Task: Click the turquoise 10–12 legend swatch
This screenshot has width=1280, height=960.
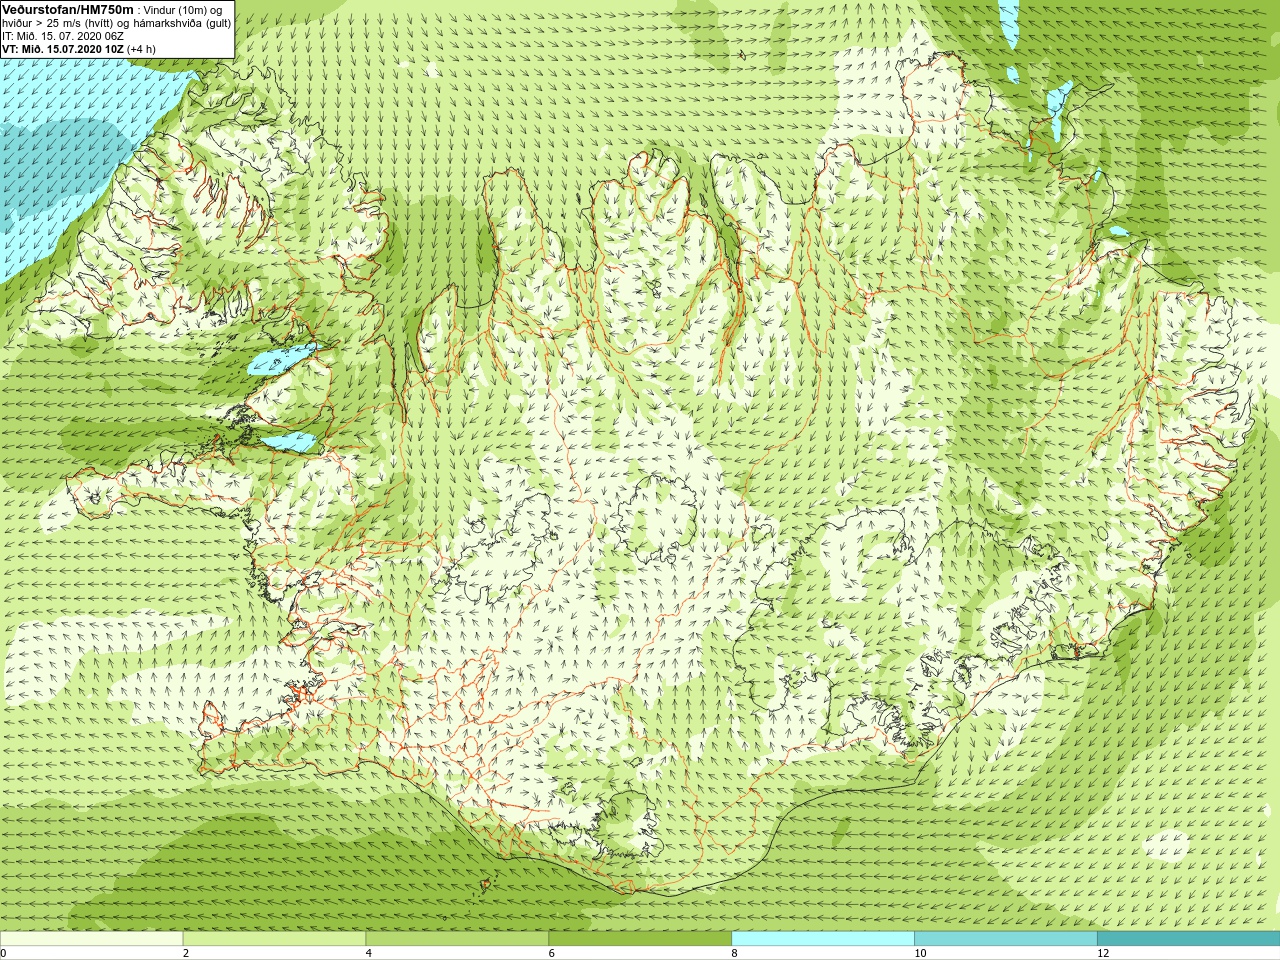Action: click(x=1006, y=939)
